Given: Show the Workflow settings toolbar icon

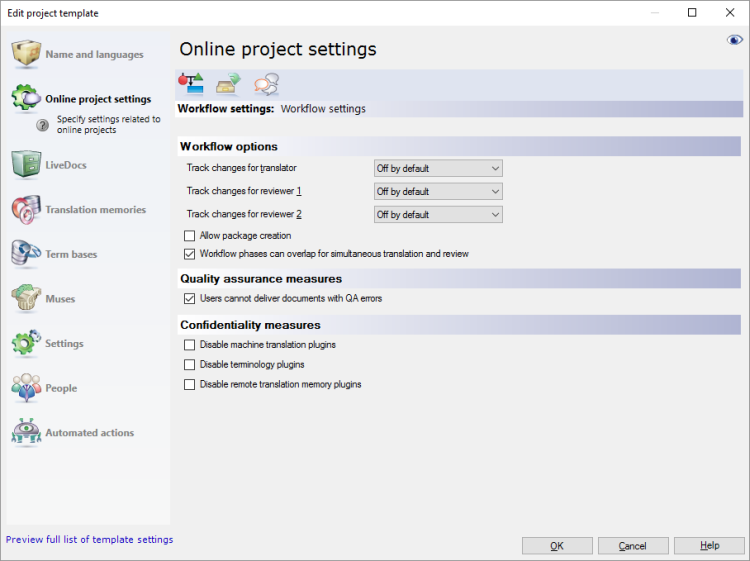Looking at the screenshot, I should point(191,83).
